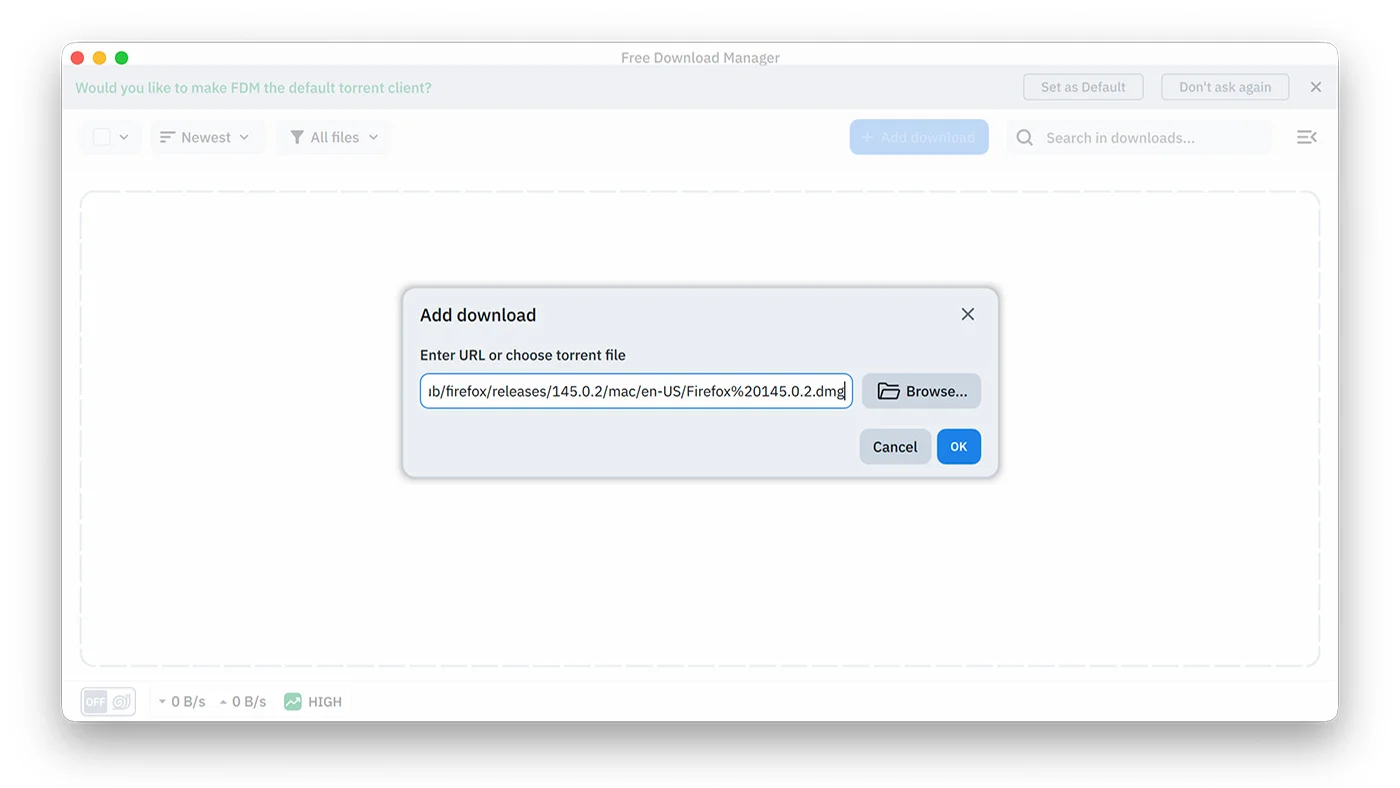Click the upload speed 0 B/s indicator

(243, 702)
